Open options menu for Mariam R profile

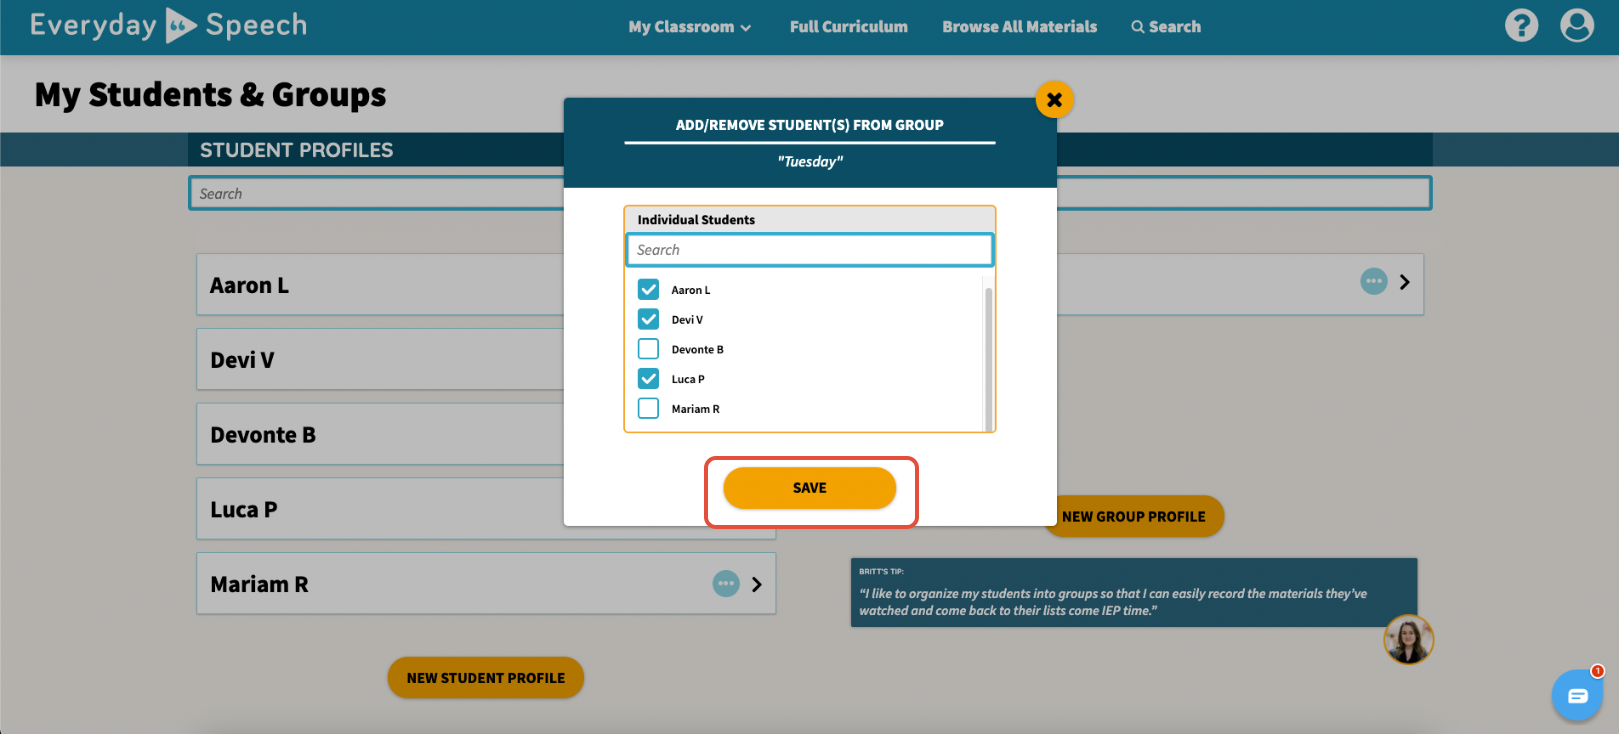726,584
